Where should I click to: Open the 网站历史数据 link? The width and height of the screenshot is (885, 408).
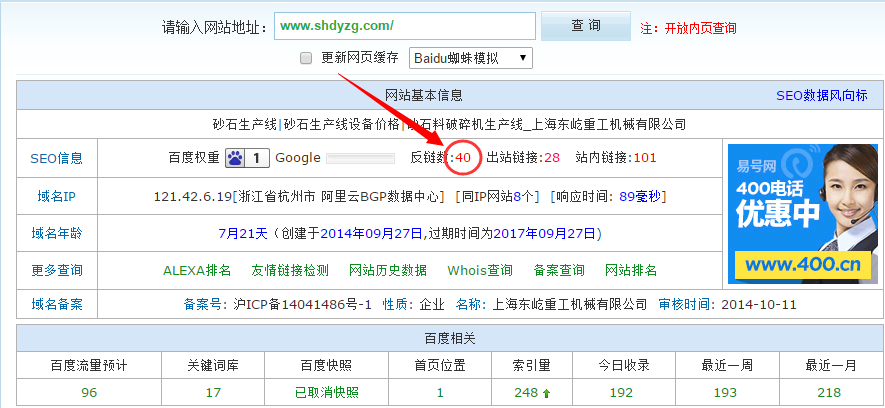[387, 270]
